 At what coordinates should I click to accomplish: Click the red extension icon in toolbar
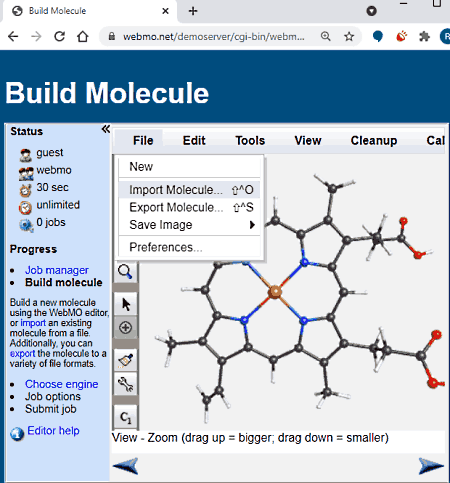[401, 36]
